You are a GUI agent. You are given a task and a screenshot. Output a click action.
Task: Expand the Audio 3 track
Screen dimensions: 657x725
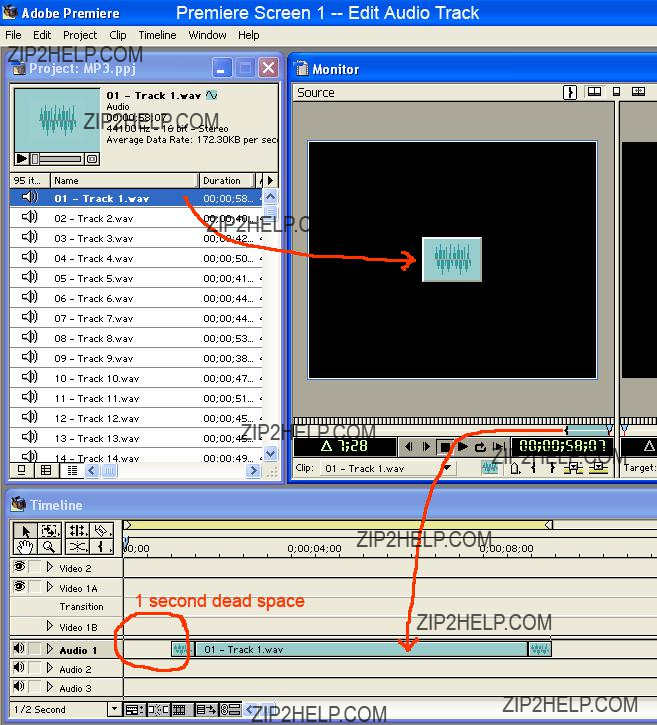[x=50, y=687]
